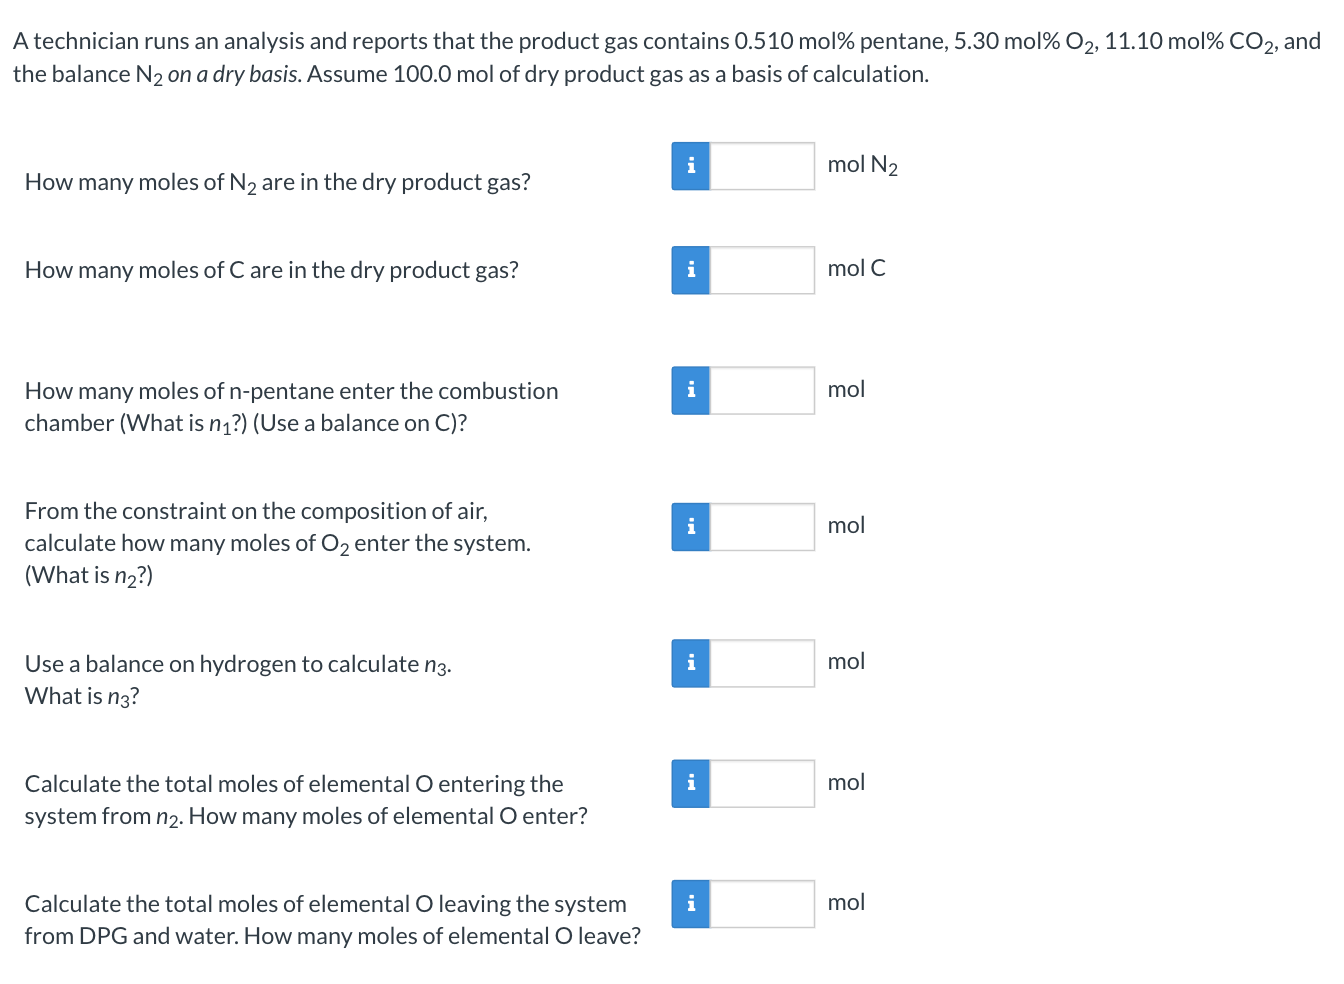The width and height of the screenshot is (1344, 984).
Task: Open the hint icon for the n-pentane question
Action: [689, 390]
